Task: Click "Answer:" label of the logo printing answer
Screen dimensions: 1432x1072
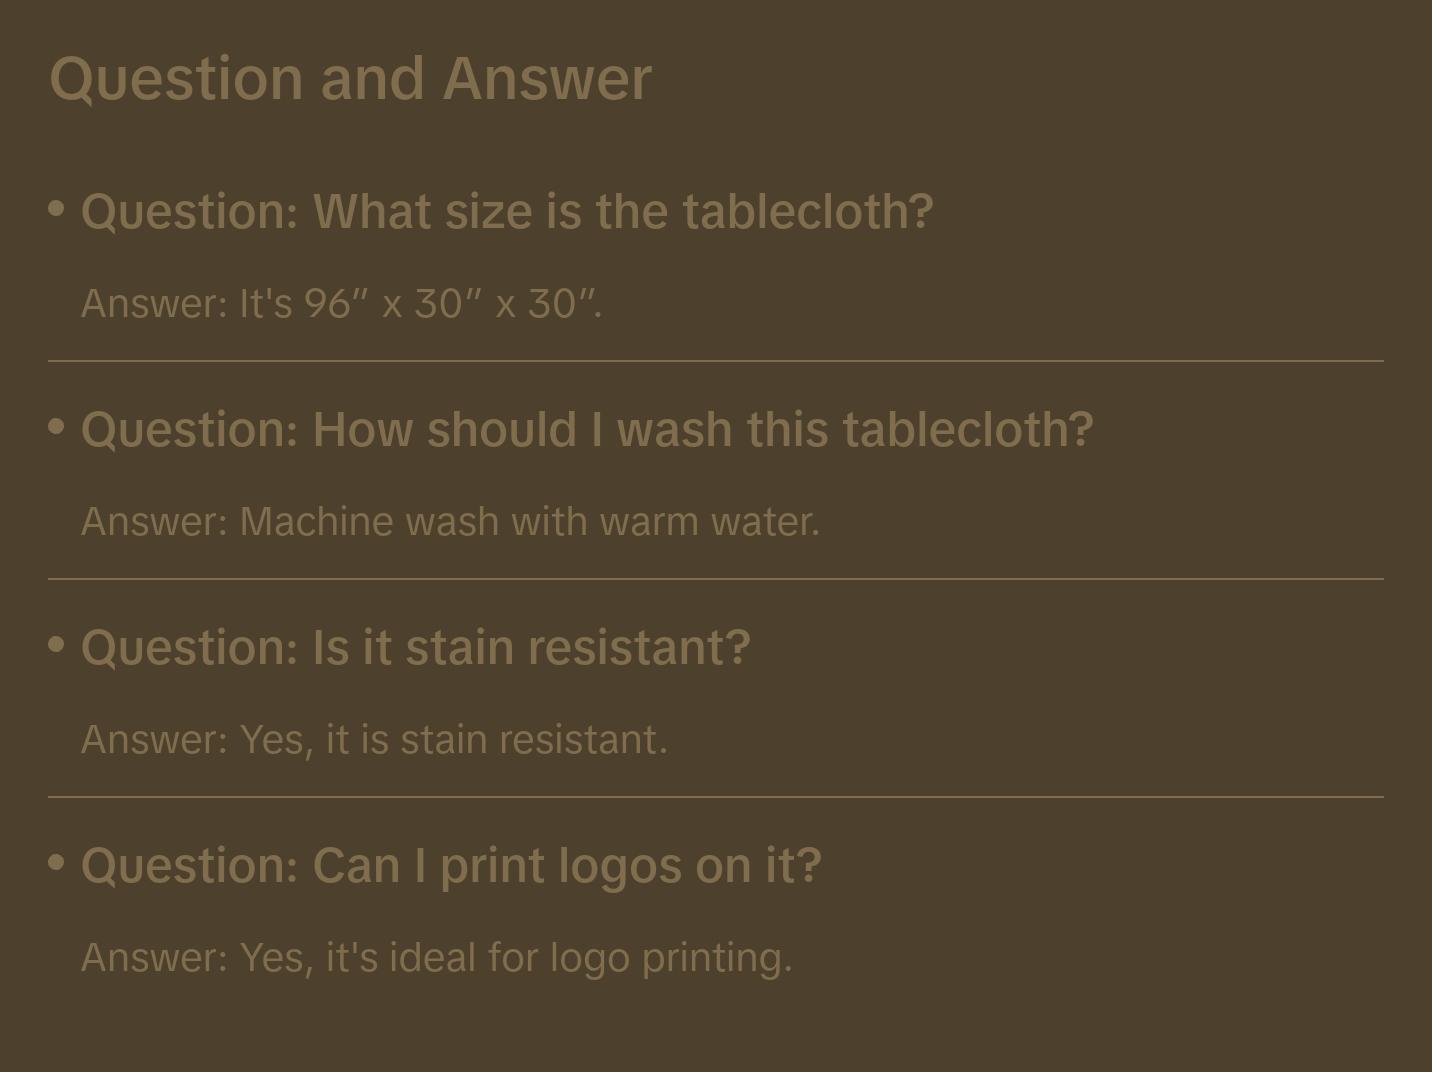Action: click(x=155, y=958)
